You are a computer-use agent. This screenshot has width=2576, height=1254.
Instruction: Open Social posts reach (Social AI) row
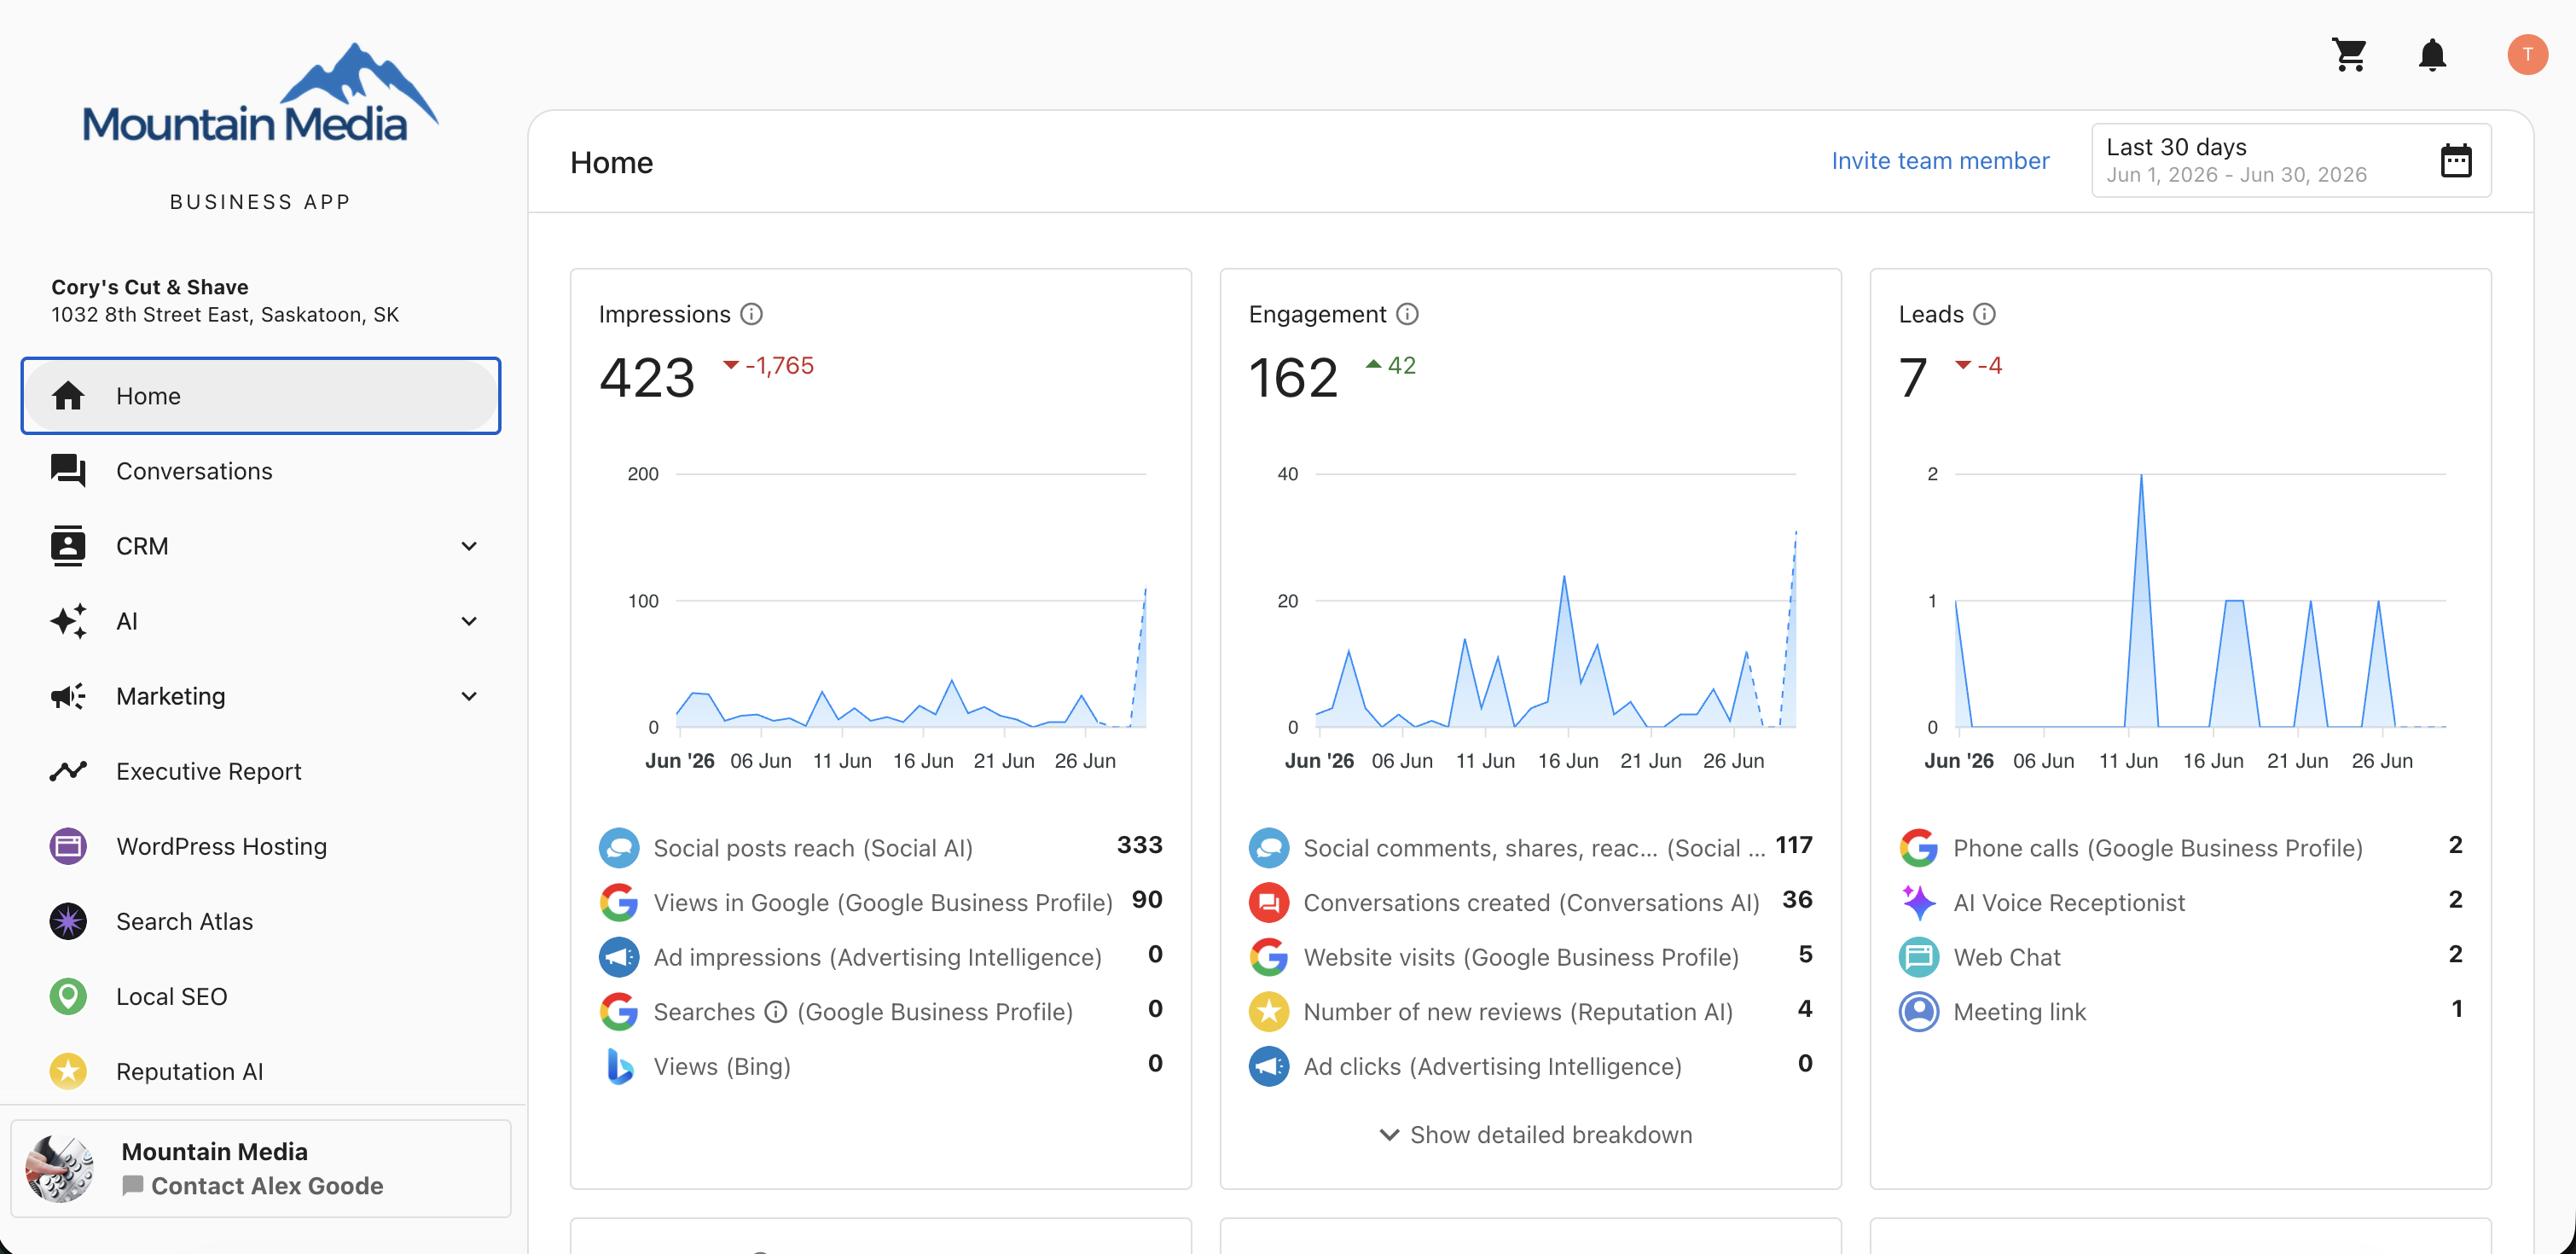[880, 848]
